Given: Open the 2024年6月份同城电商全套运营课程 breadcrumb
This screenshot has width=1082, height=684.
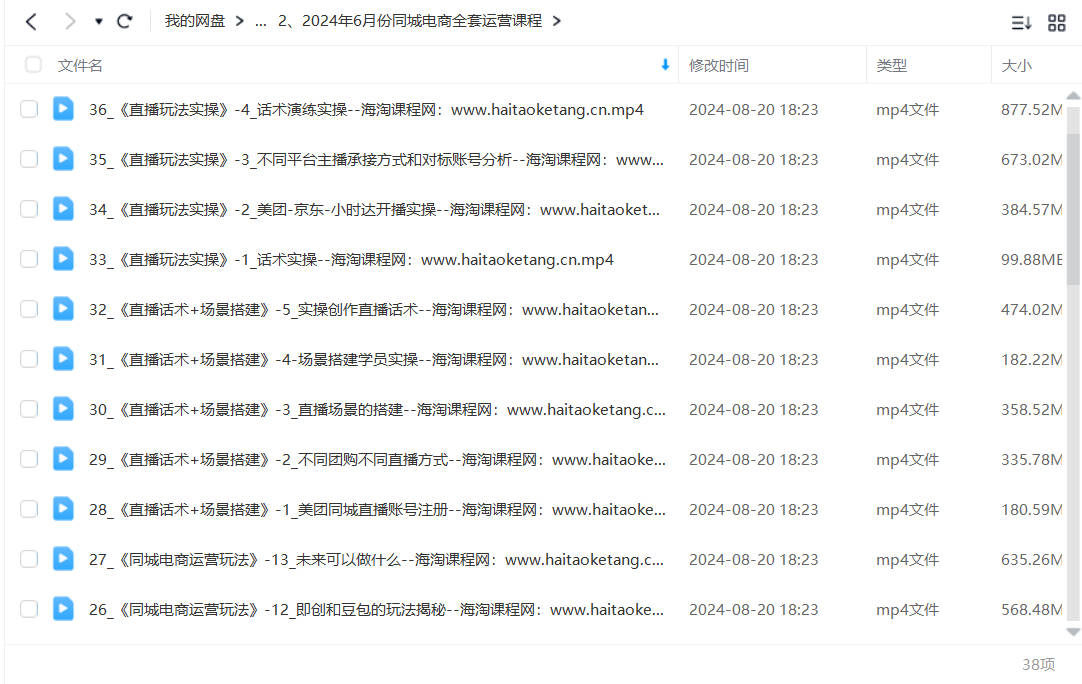Looking at the screenshot, I should (x=410, y=21).
